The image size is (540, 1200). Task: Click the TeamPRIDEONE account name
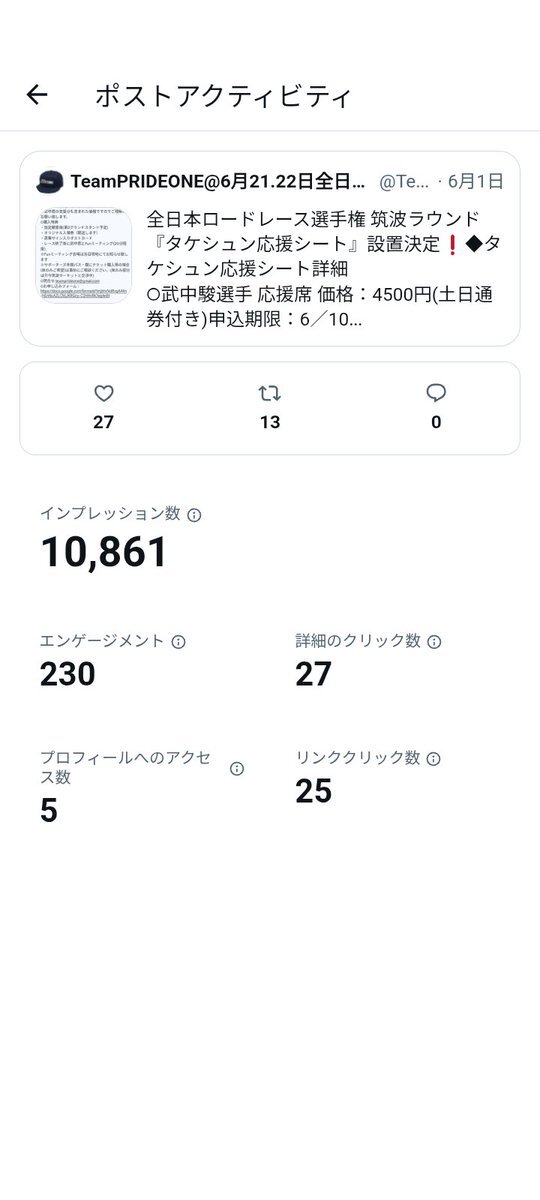(218, 181)
